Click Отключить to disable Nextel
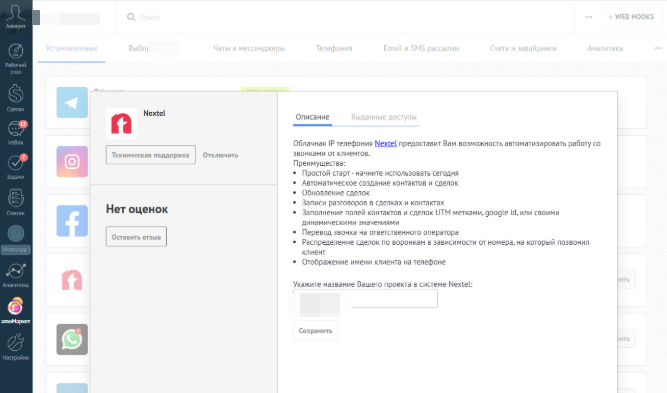The width and height of the screenshot is (667, 393). pos(220,155)
